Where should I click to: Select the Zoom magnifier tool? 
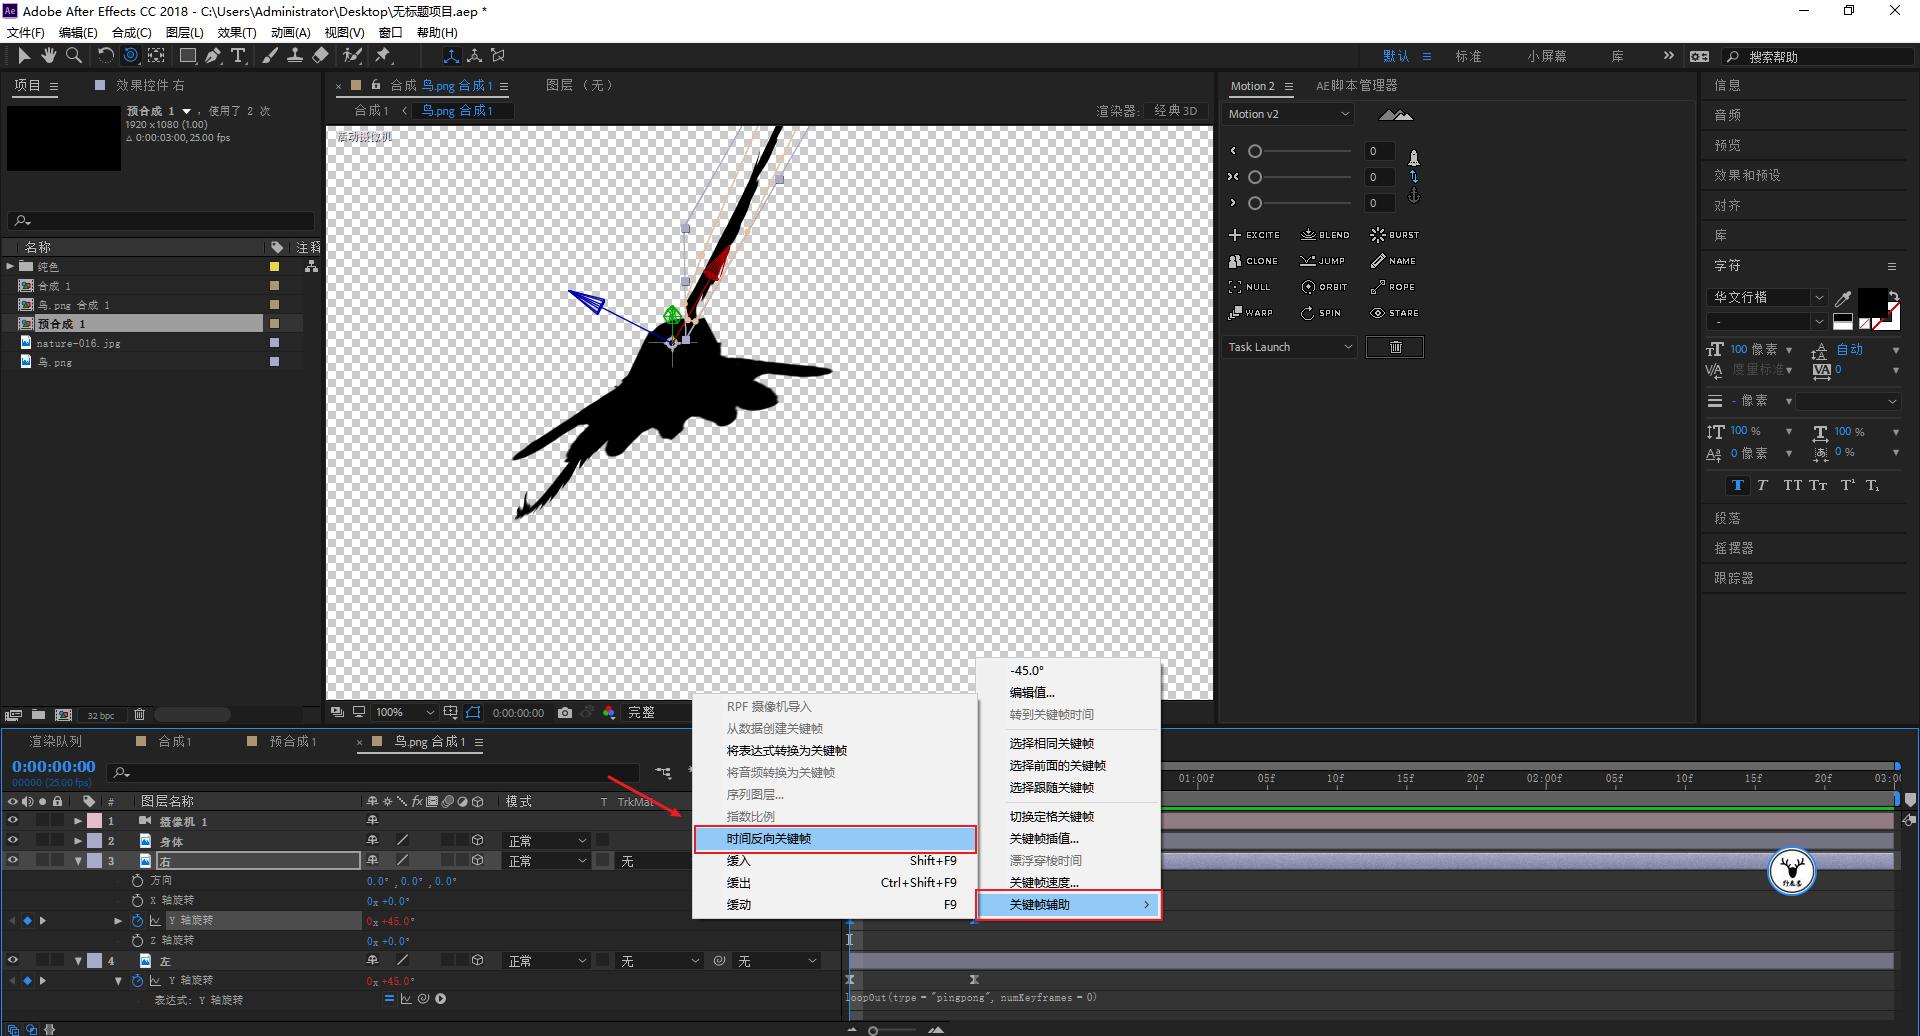[x=74, y=56]
